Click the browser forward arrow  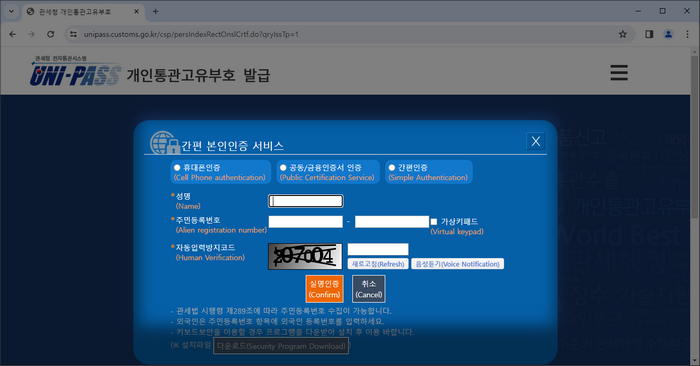[x=31, y=34]
